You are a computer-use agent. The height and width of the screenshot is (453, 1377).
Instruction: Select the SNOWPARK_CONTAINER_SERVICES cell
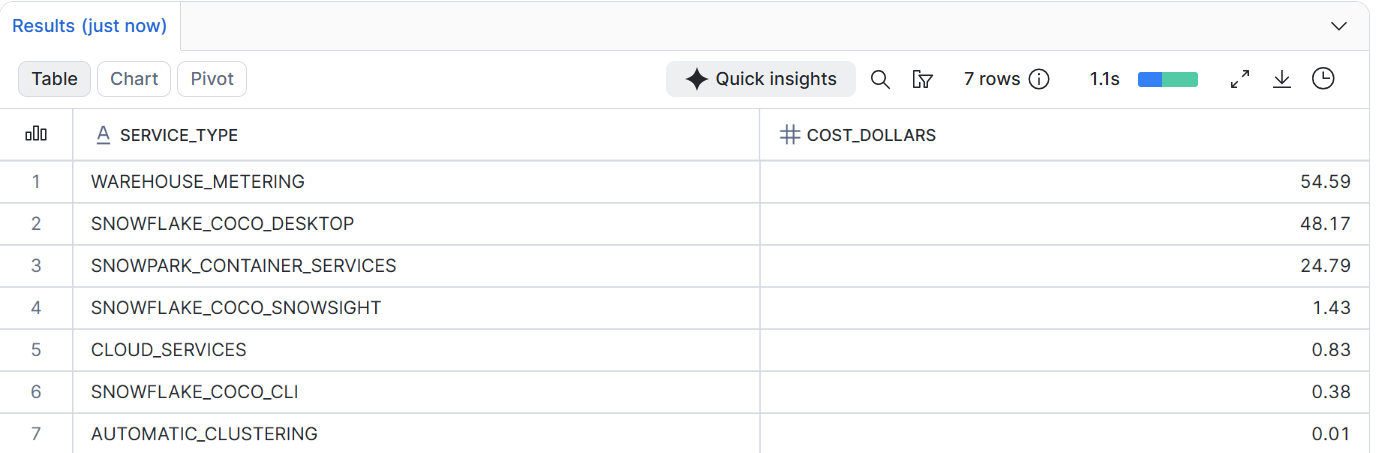click(x=416, y=266)
